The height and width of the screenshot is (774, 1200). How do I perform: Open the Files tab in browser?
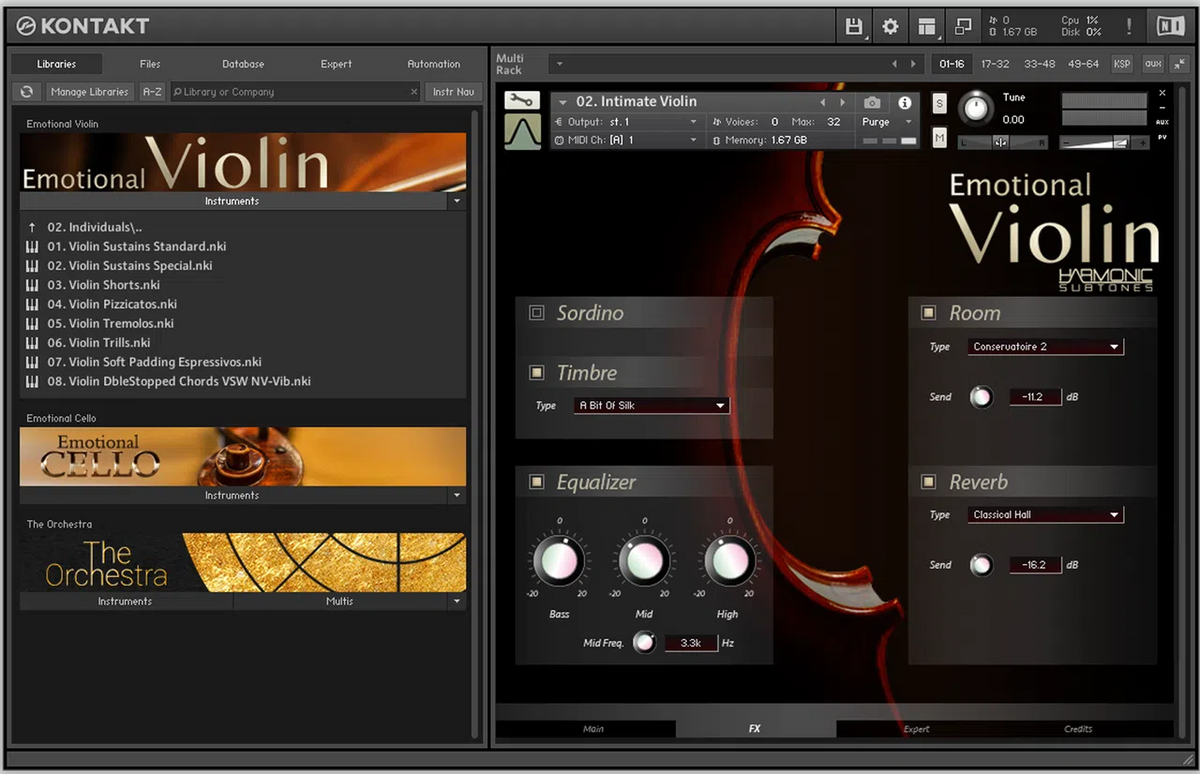pos(150,64)
